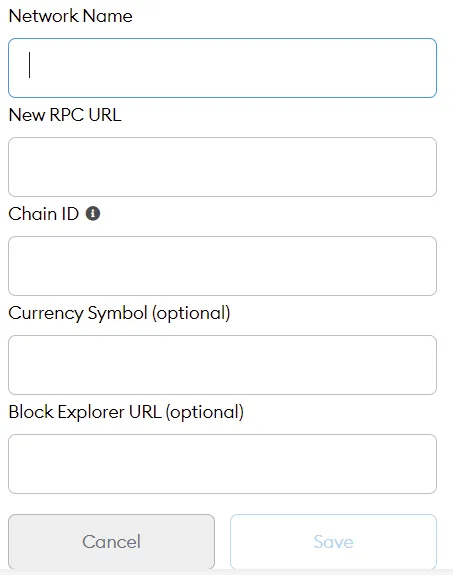Store the new network using Save

pos(333,542)
